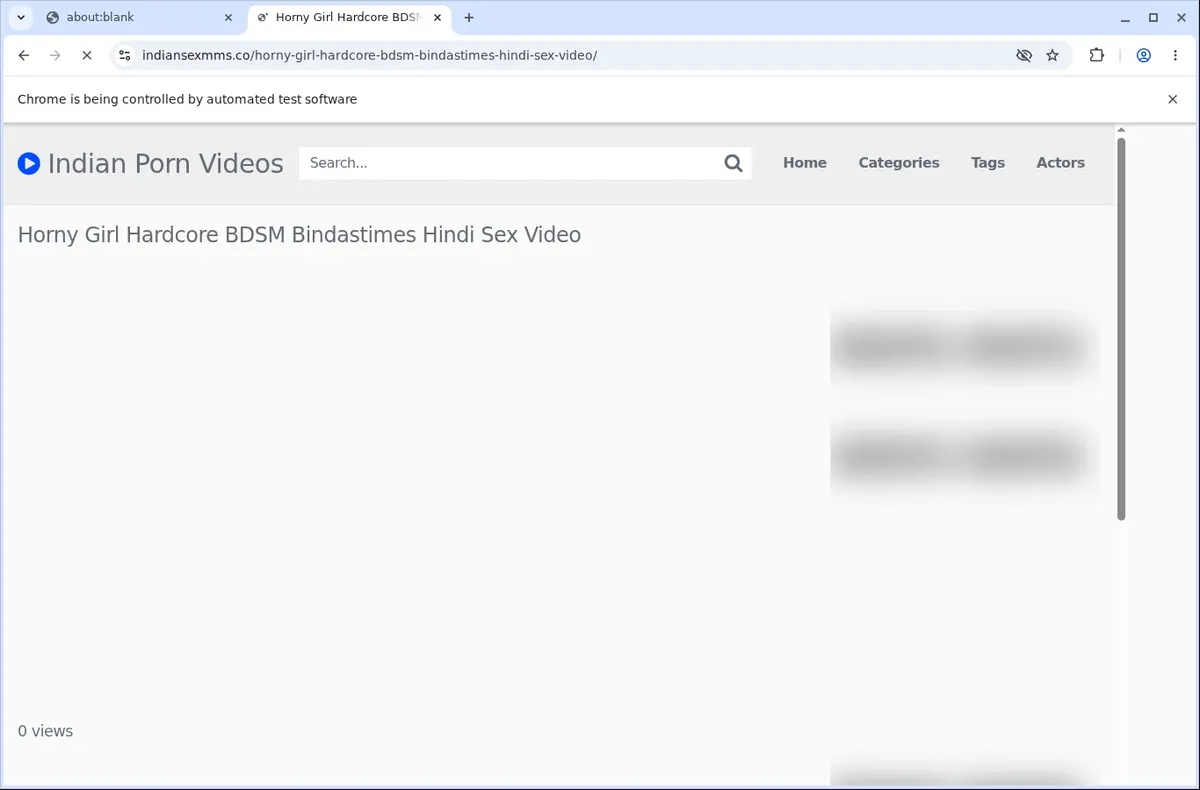Expand the tab search dropdown arrow

[20, 17]
